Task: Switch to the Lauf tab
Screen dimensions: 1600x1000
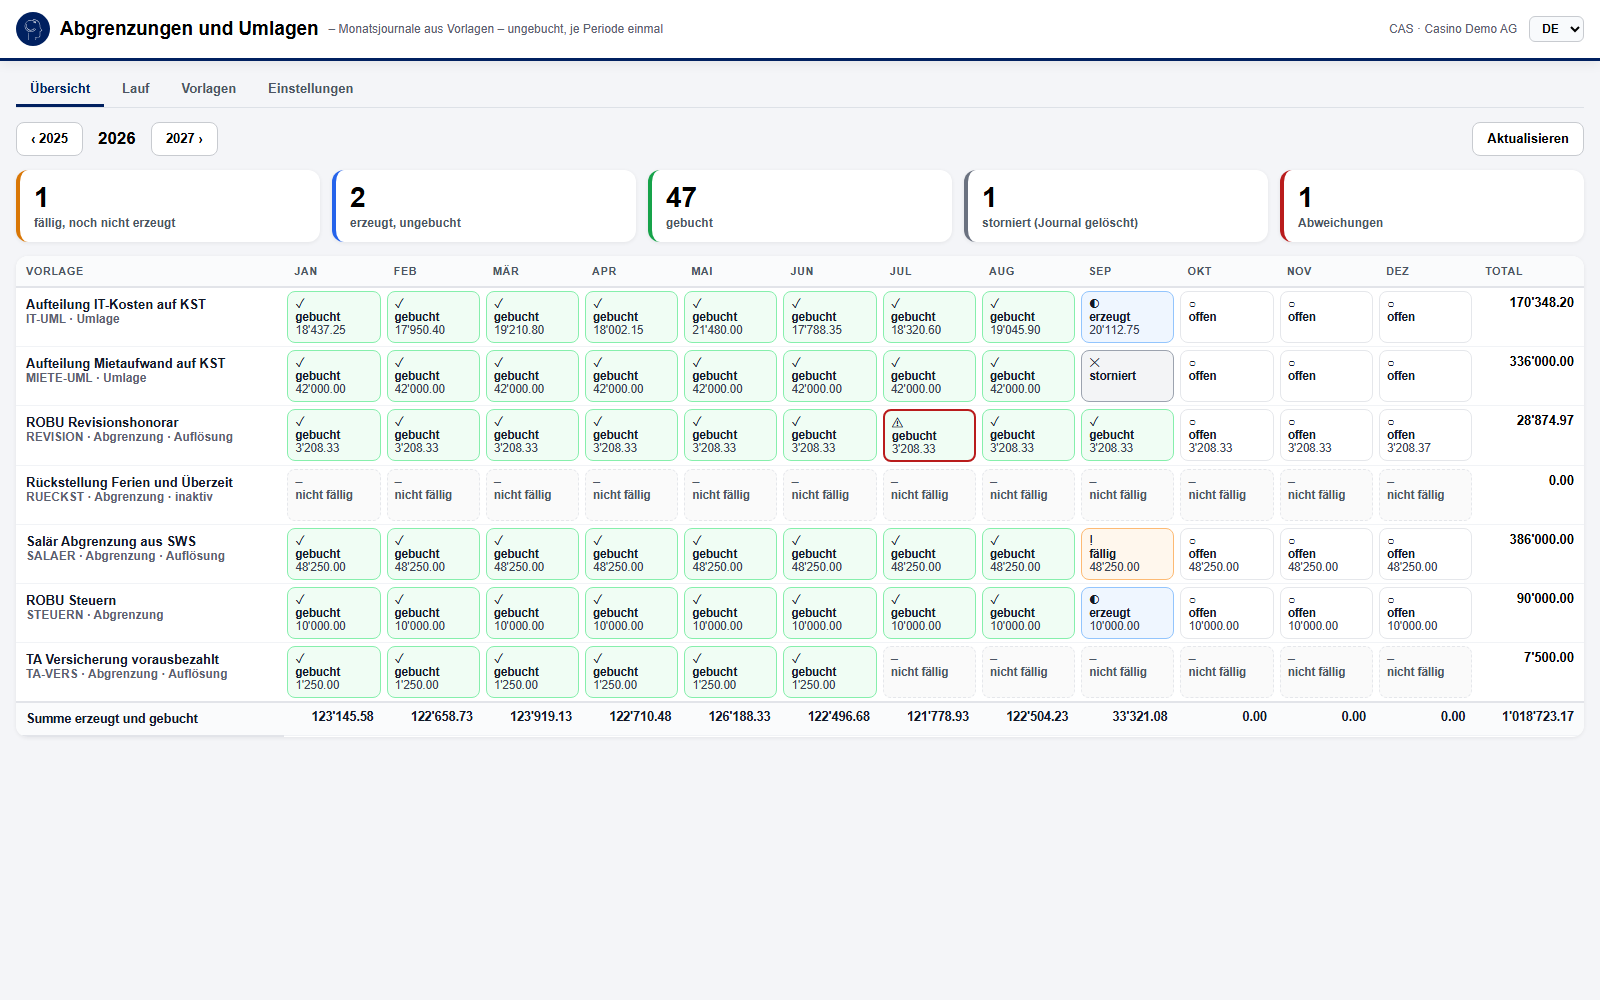Action: pos(136,88)
